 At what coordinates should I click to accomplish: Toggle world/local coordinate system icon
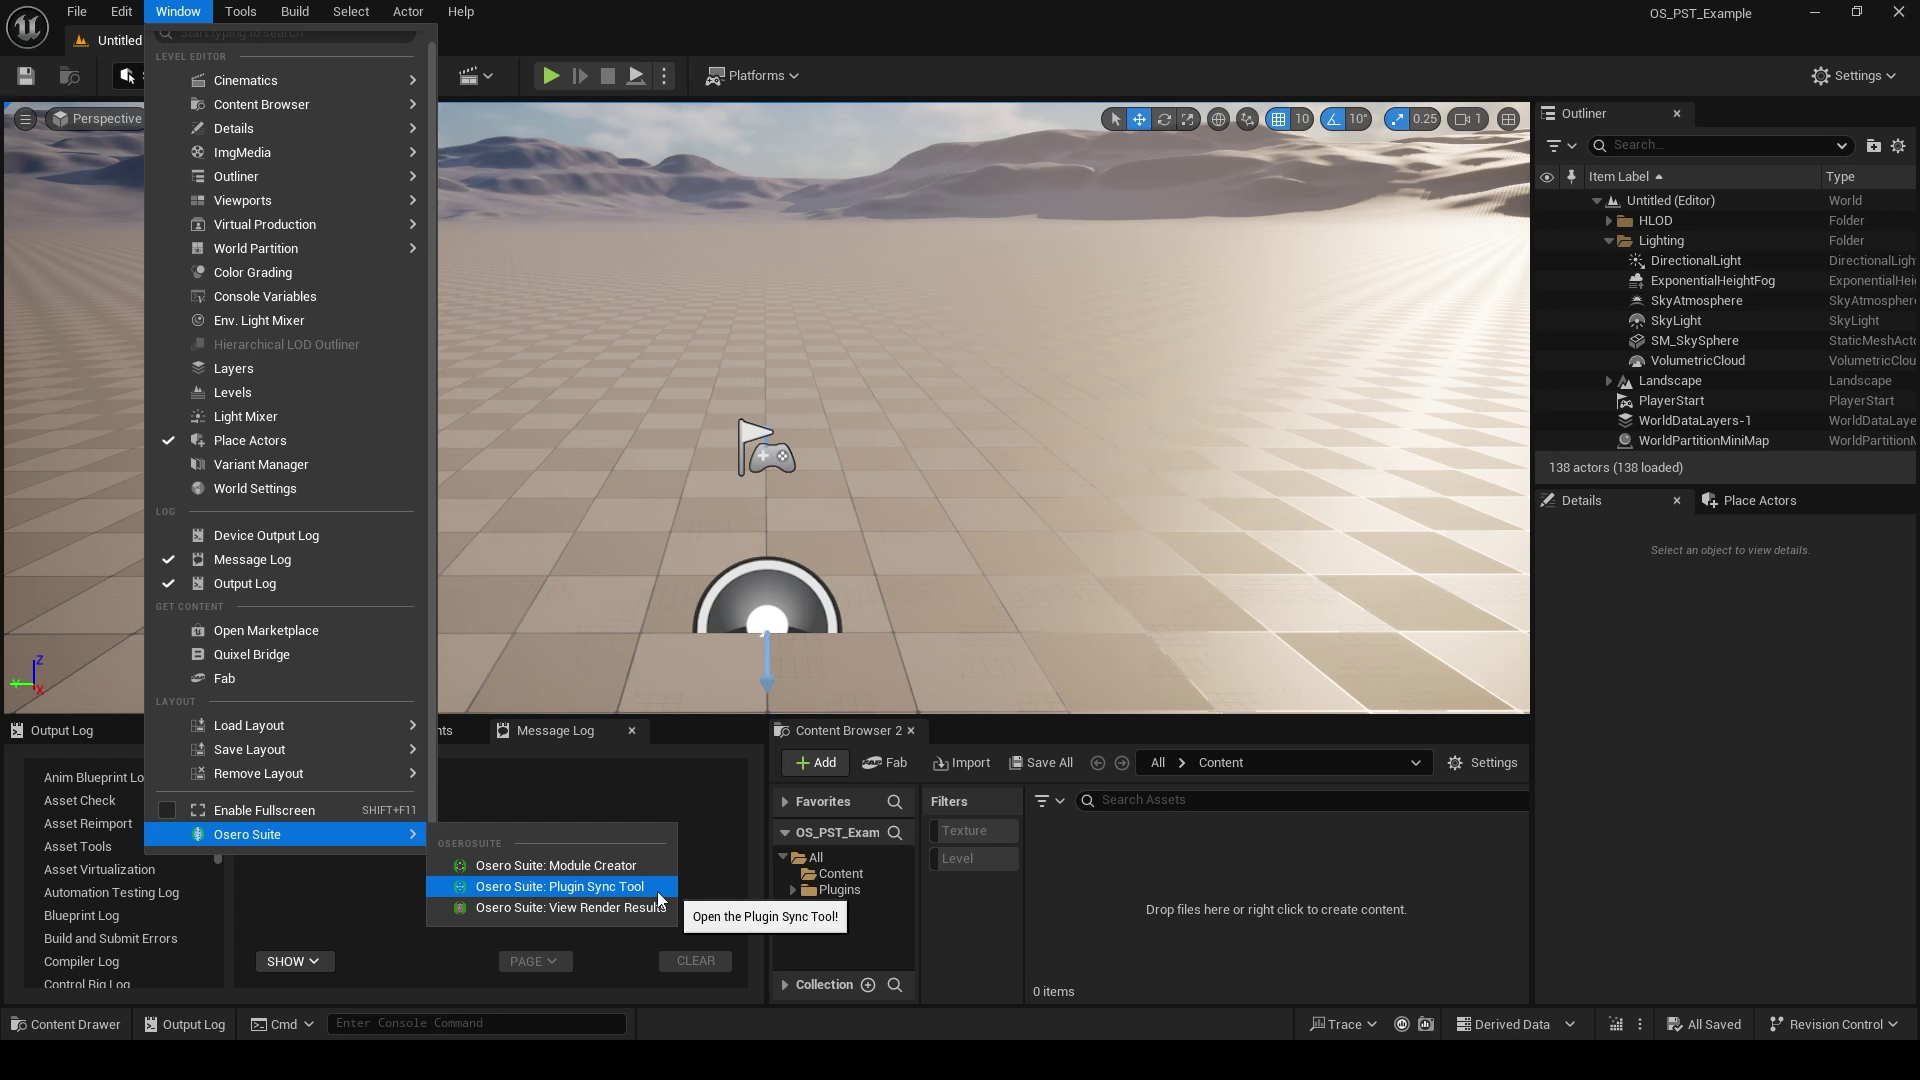click(1218, 119)
